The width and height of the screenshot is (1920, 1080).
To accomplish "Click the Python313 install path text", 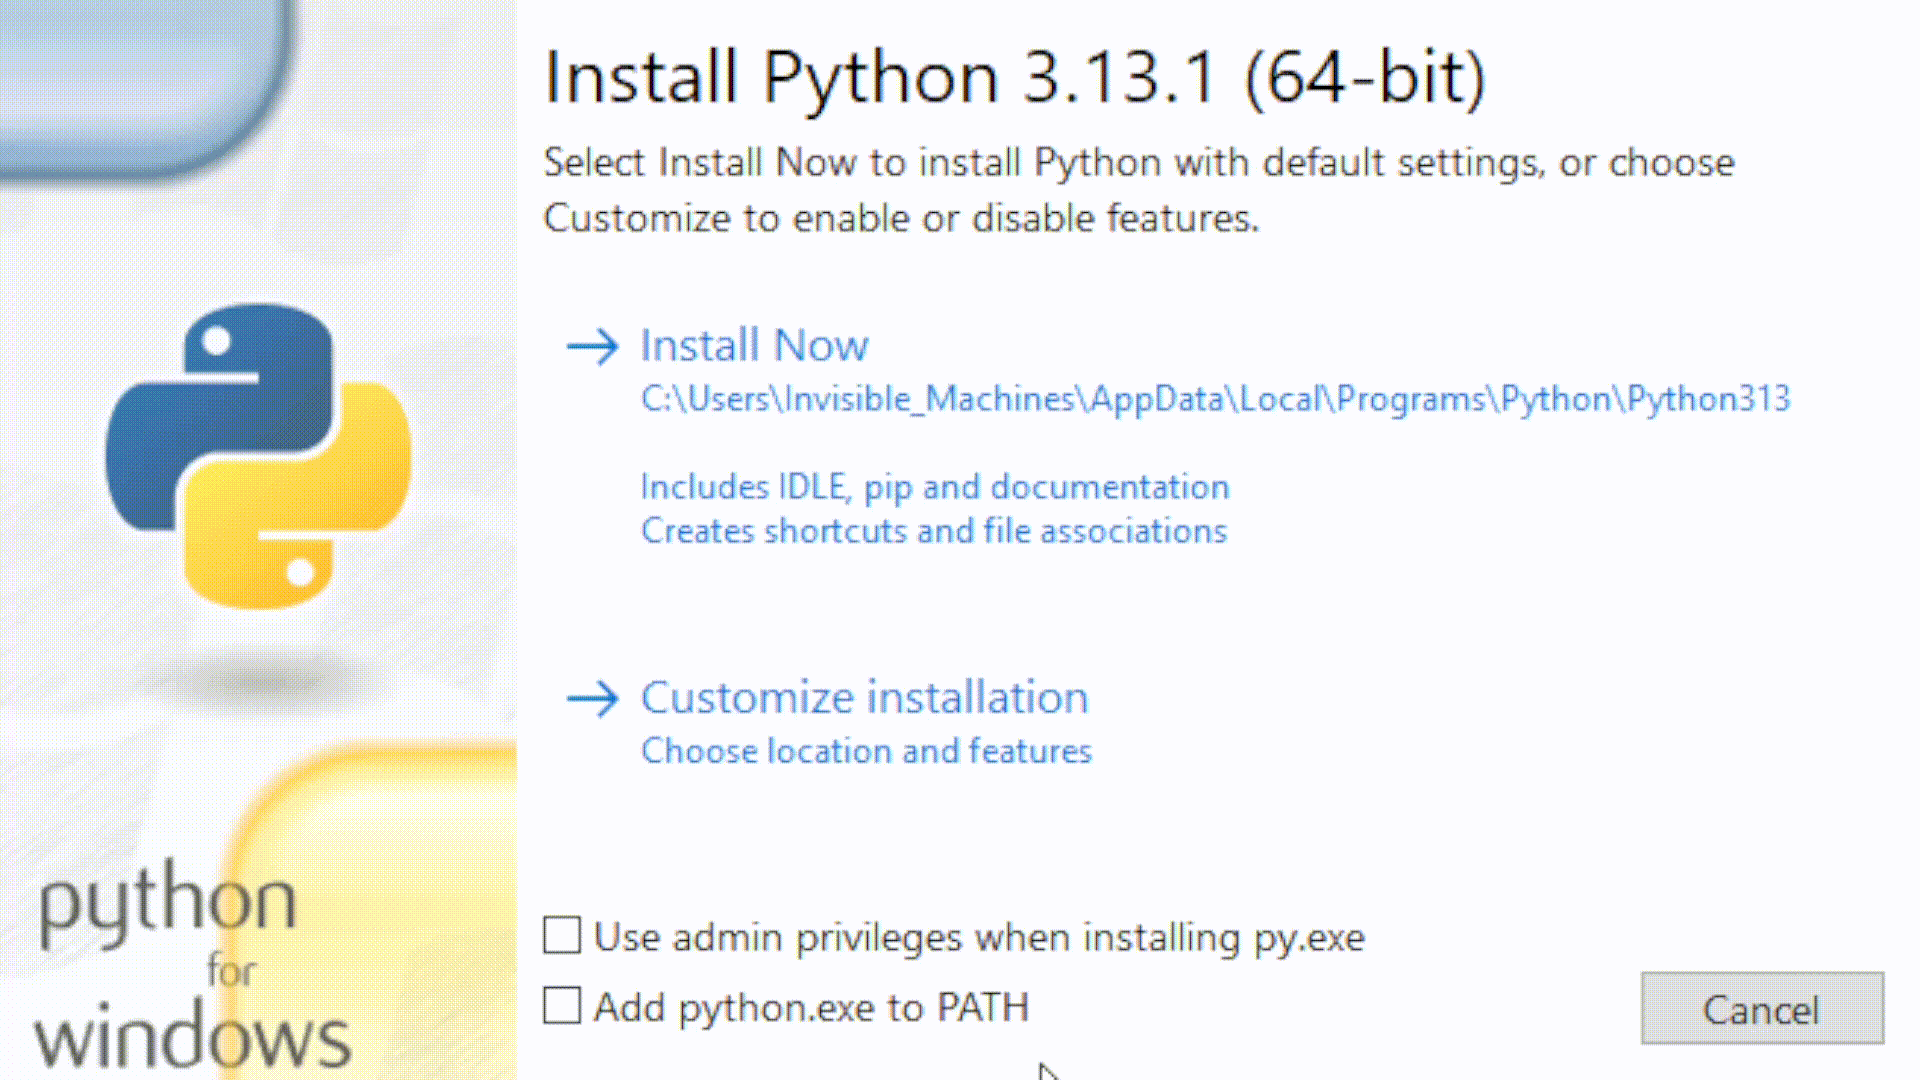I will pyautogui.click(x=1215, y=399).
